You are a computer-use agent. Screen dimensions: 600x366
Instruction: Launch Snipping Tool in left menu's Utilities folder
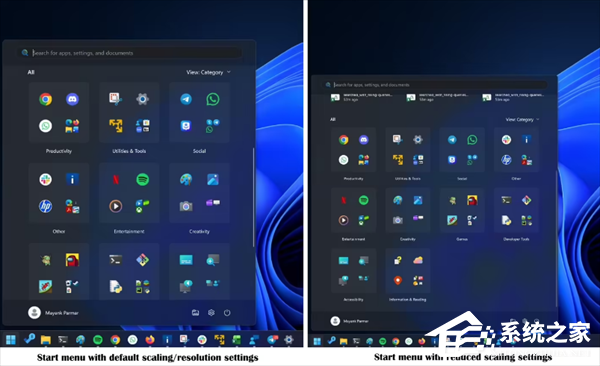click(x=116, y=99)
